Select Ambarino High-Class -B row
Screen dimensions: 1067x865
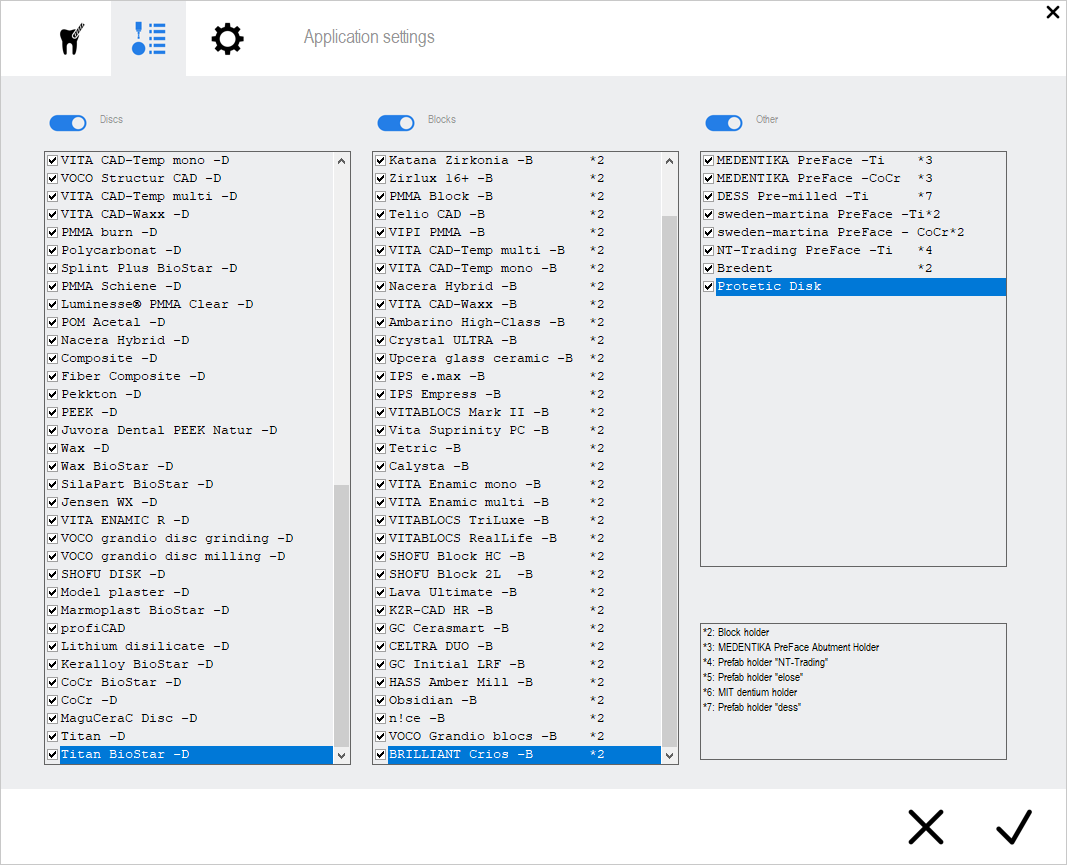pos(518,323)
